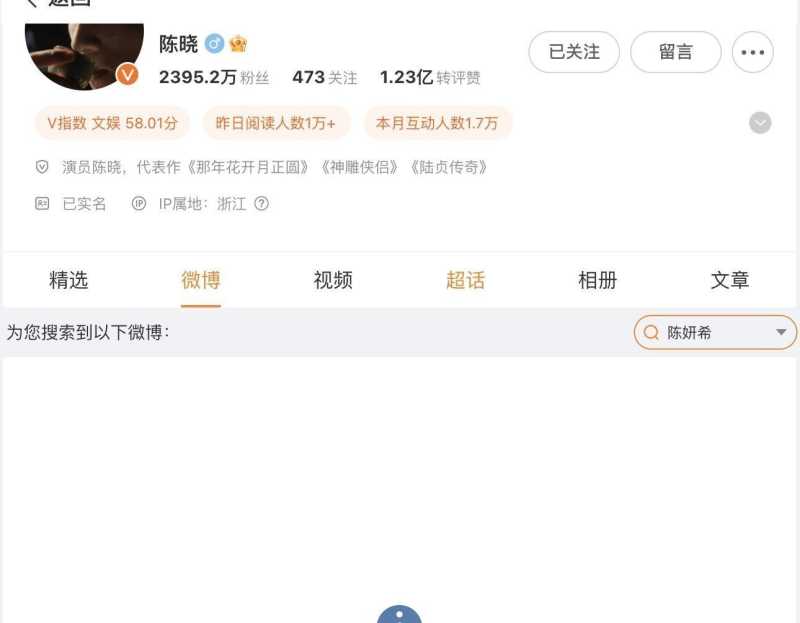800x623 pixels.
Task: Click the 陈妍希 search input field
Action: [x=715, y=333]
